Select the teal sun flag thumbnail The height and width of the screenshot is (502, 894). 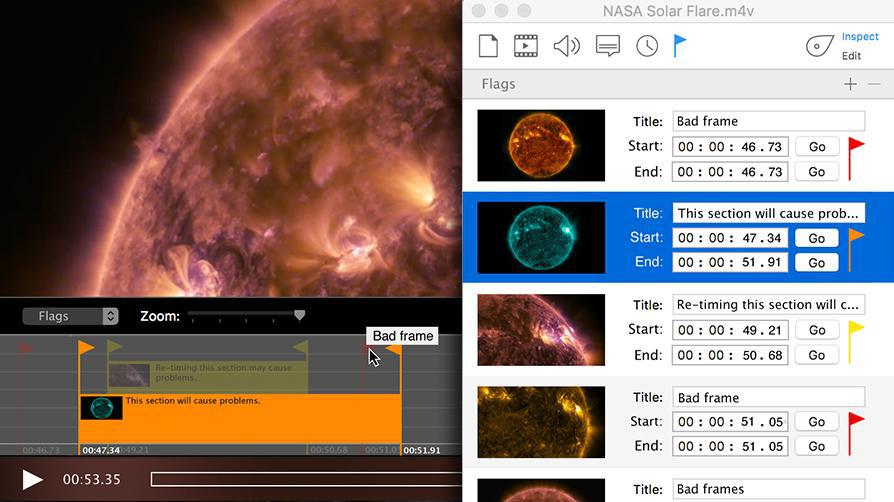(x=541, y=237)
